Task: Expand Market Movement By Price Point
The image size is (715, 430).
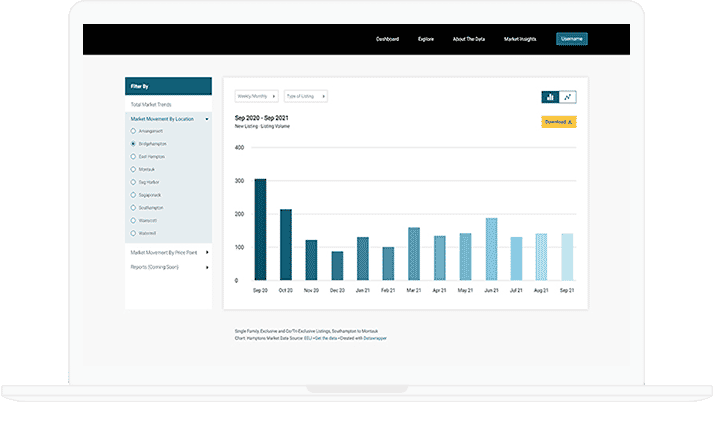Action: [168, 252]
